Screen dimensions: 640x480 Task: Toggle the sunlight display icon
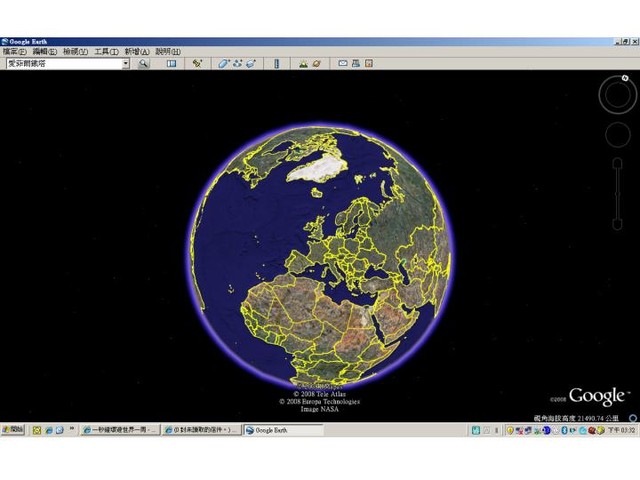pos(303,64)
